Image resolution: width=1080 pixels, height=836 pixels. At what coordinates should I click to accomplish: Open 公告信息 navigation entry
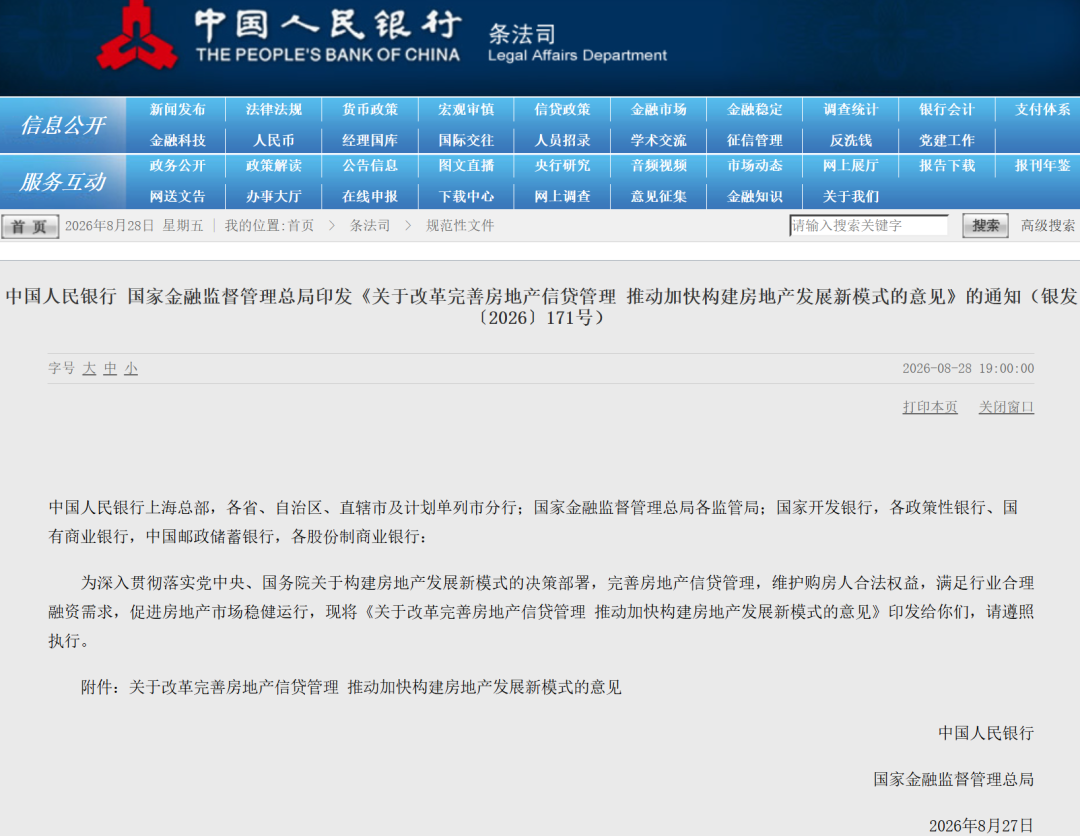coord(371,166)
